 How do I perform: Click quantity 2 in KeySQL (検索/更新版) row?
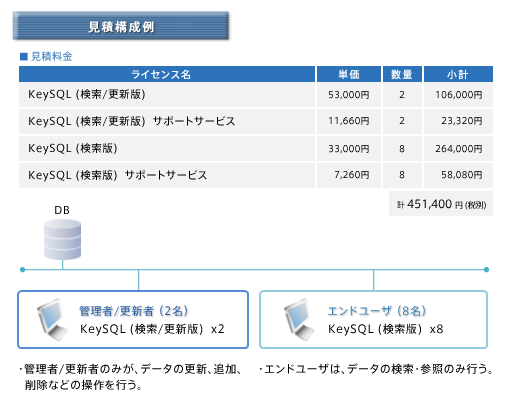(402, 95)
